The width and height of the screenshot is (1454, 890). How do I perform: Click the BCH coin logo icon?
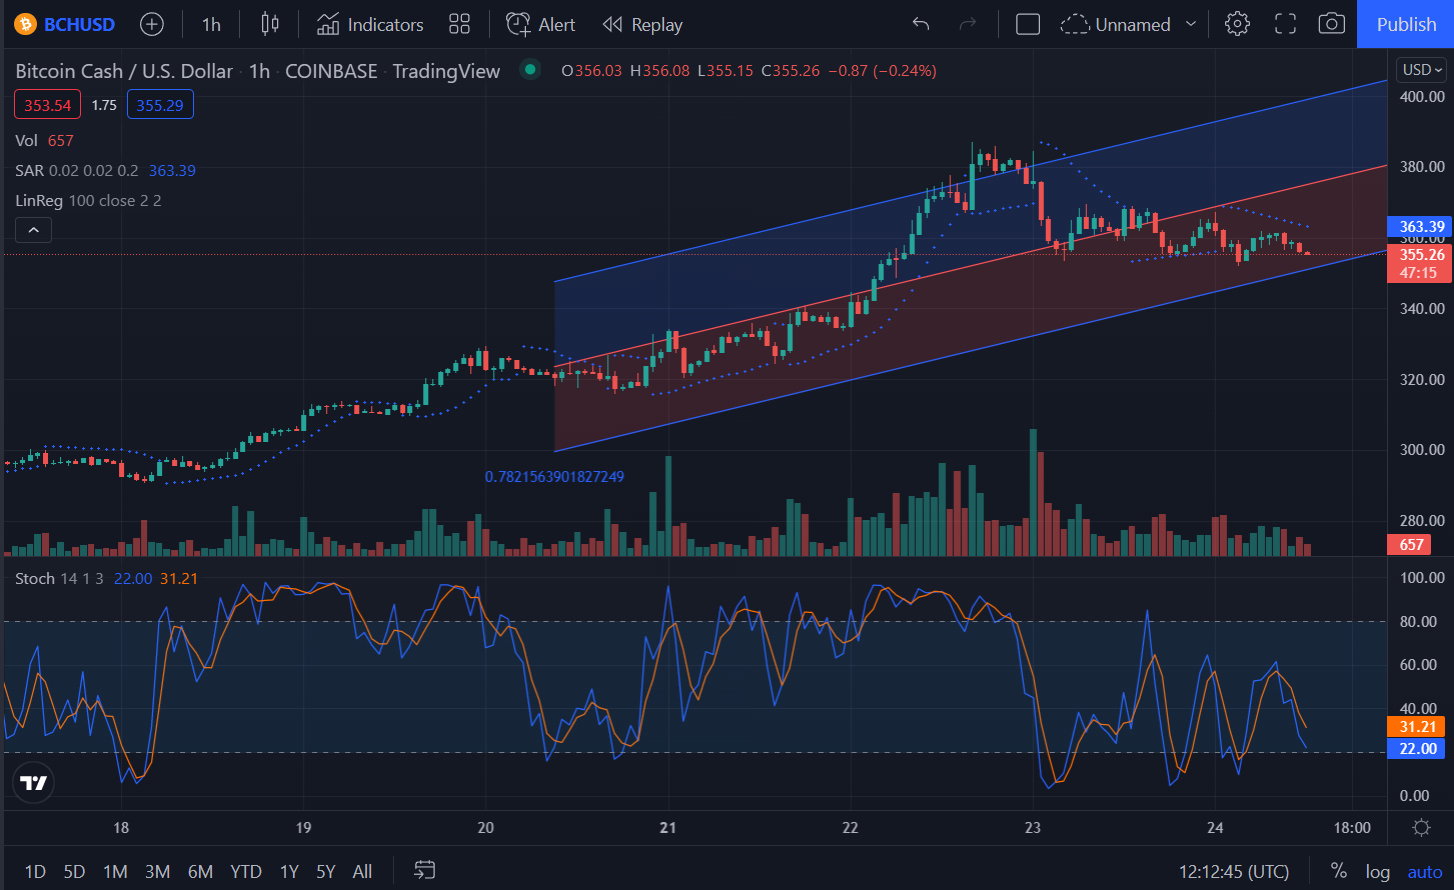click(x=26, y=24)
